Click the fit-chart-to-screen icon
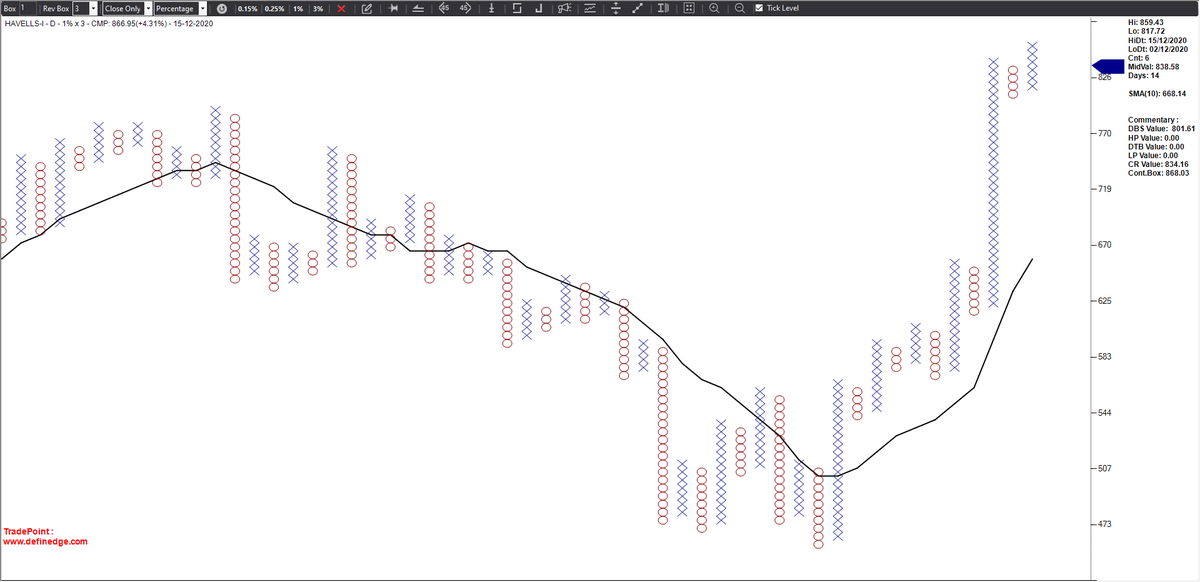 (690, 8)
